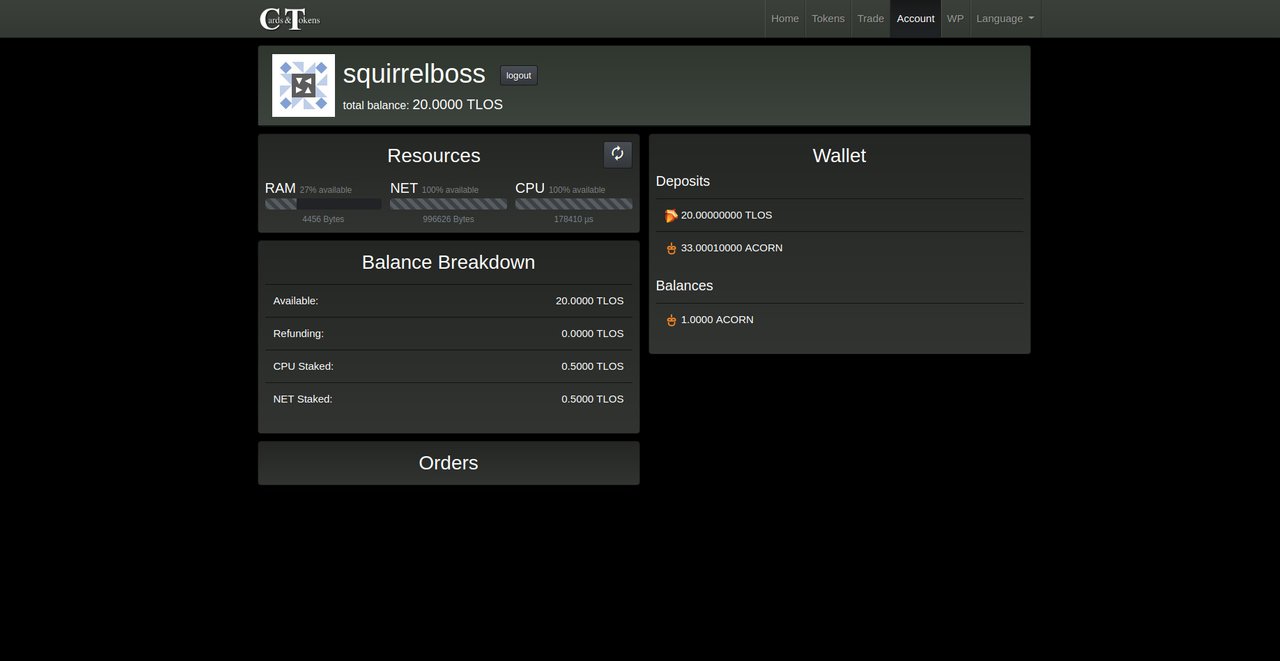Select the CPU Staked: row label
The image size is (1280, 661).
click(303, 366)
